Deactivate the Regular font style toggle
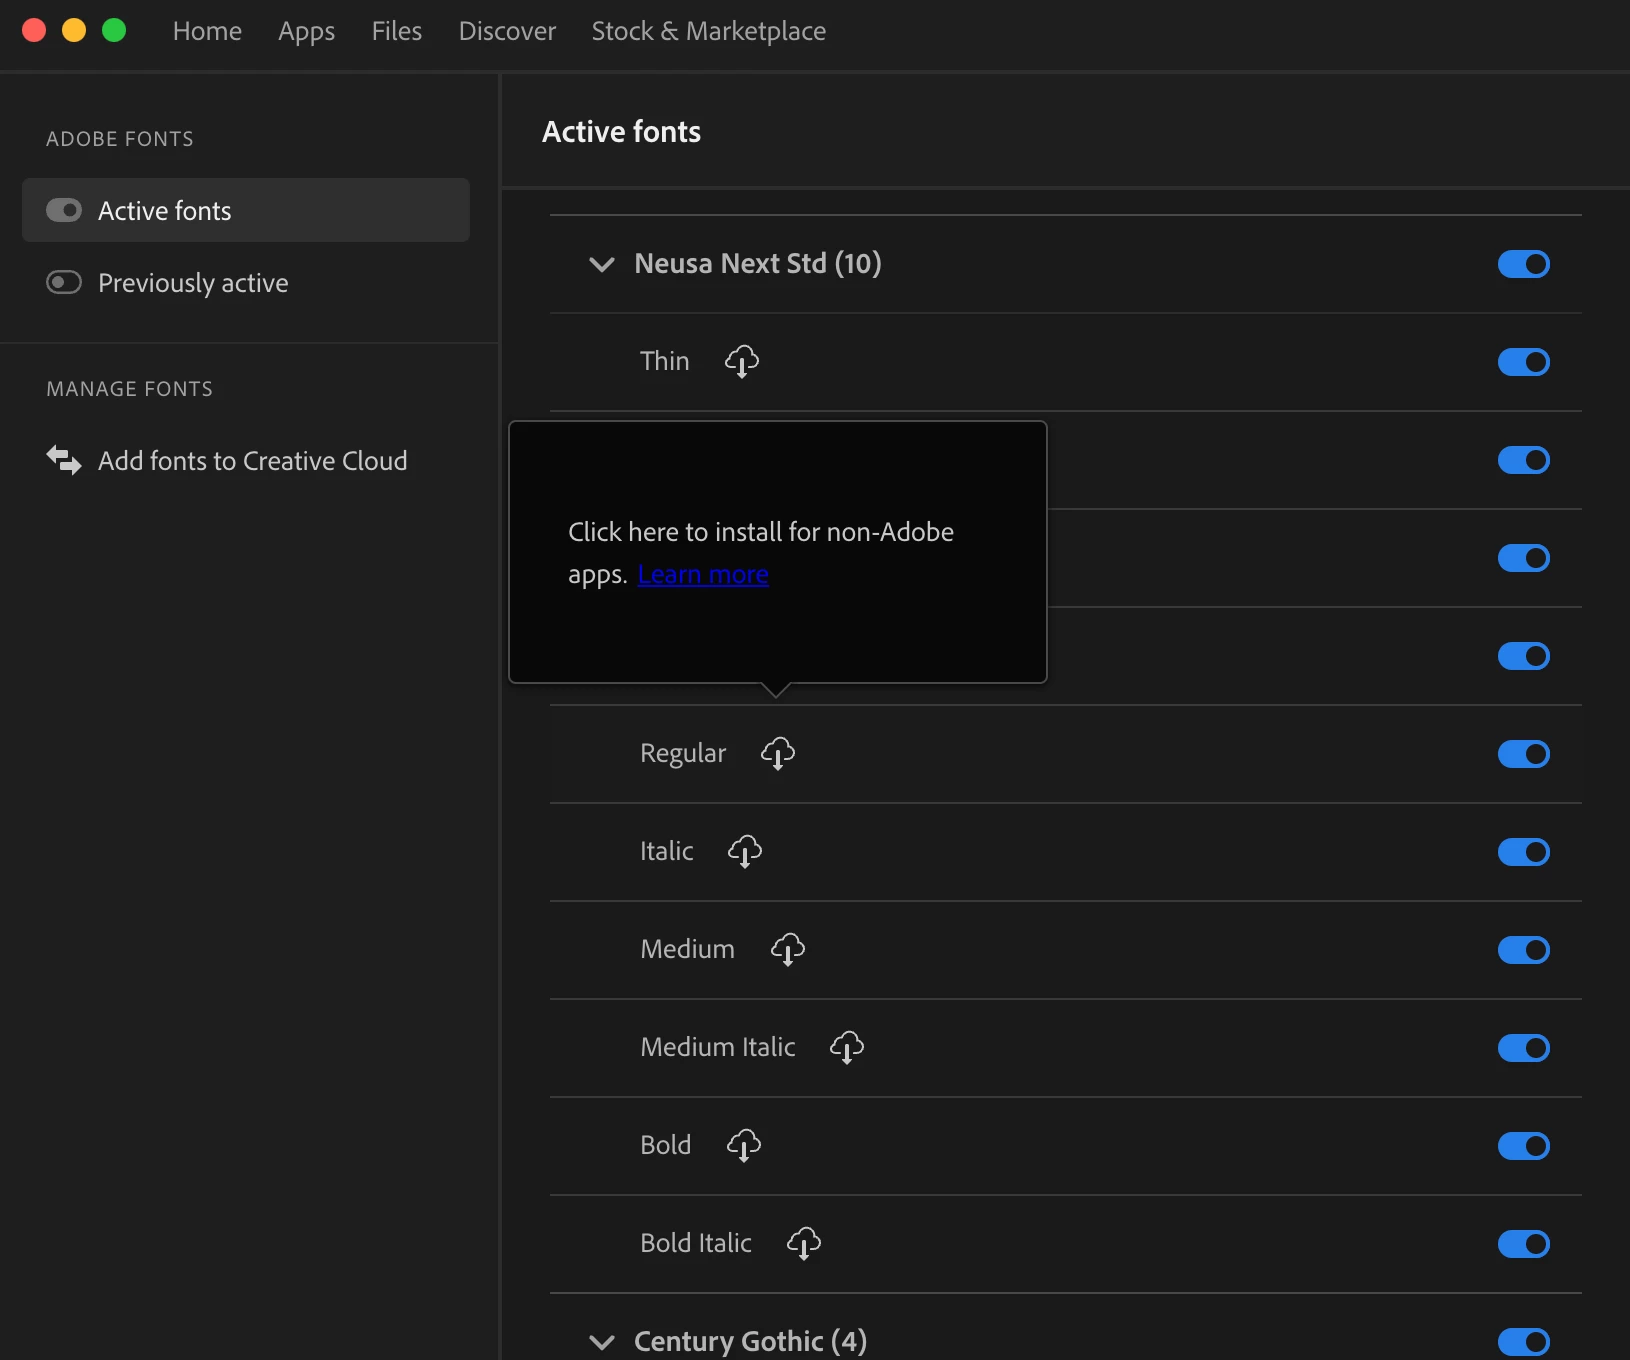 1524,754
